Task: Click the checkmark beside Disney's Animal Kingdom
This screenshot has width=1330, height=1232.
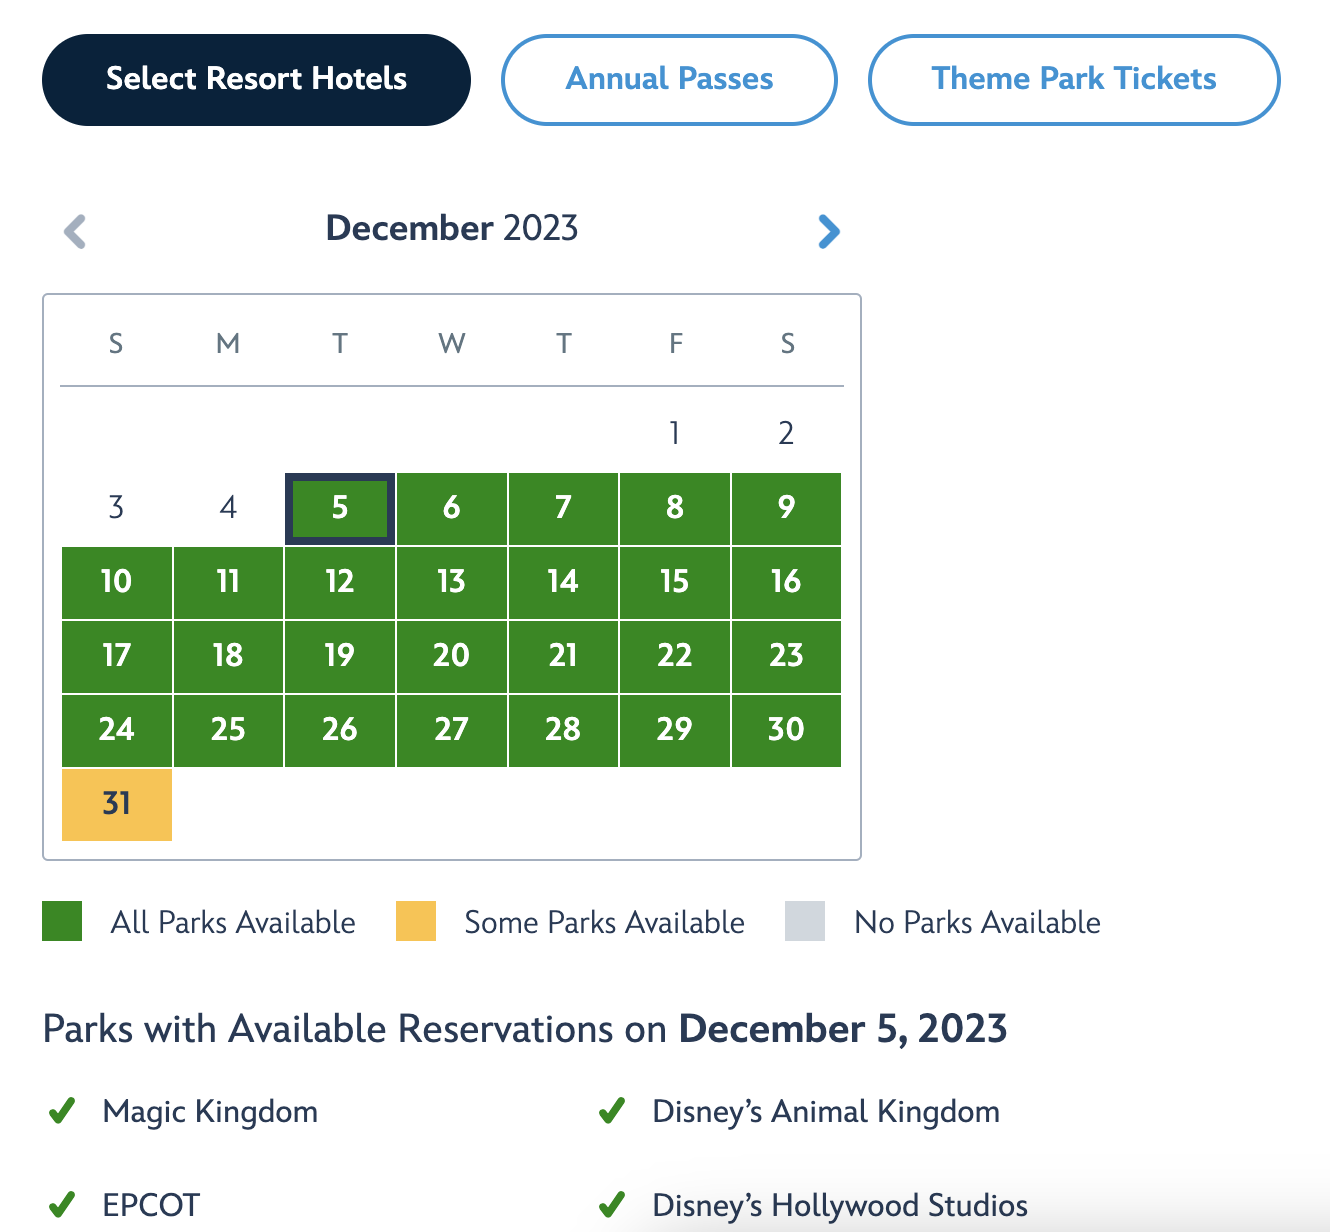Action: [611, 1111]
